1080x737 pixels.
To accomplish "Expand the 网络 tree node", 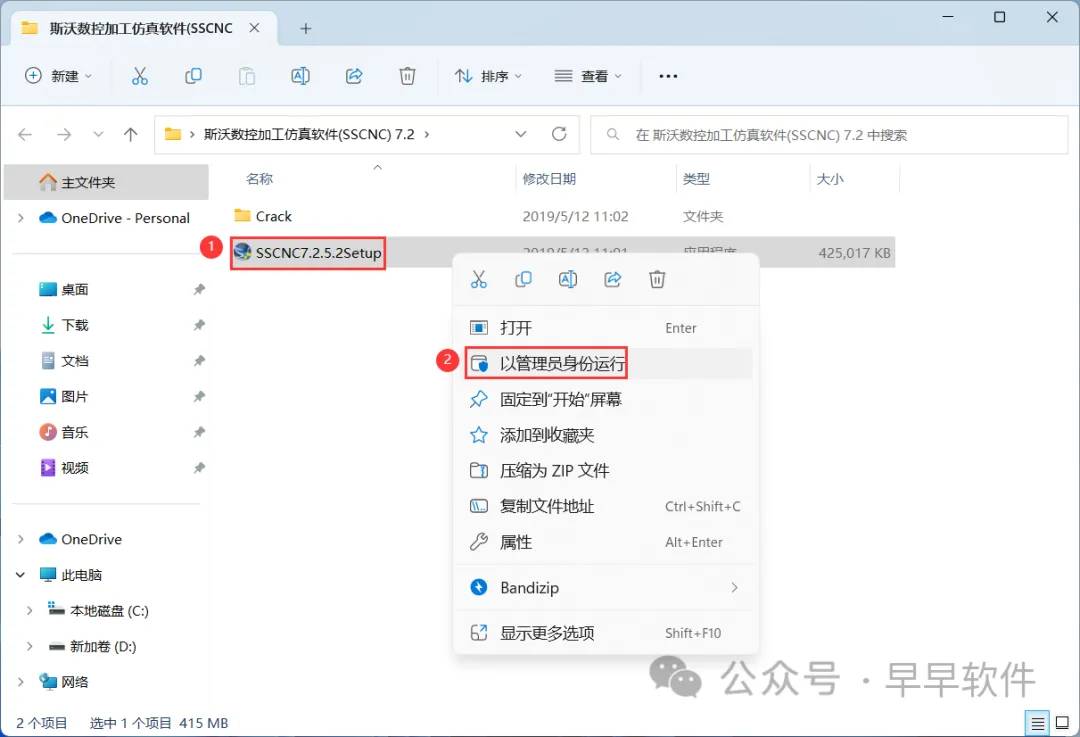I will (21, 682).
